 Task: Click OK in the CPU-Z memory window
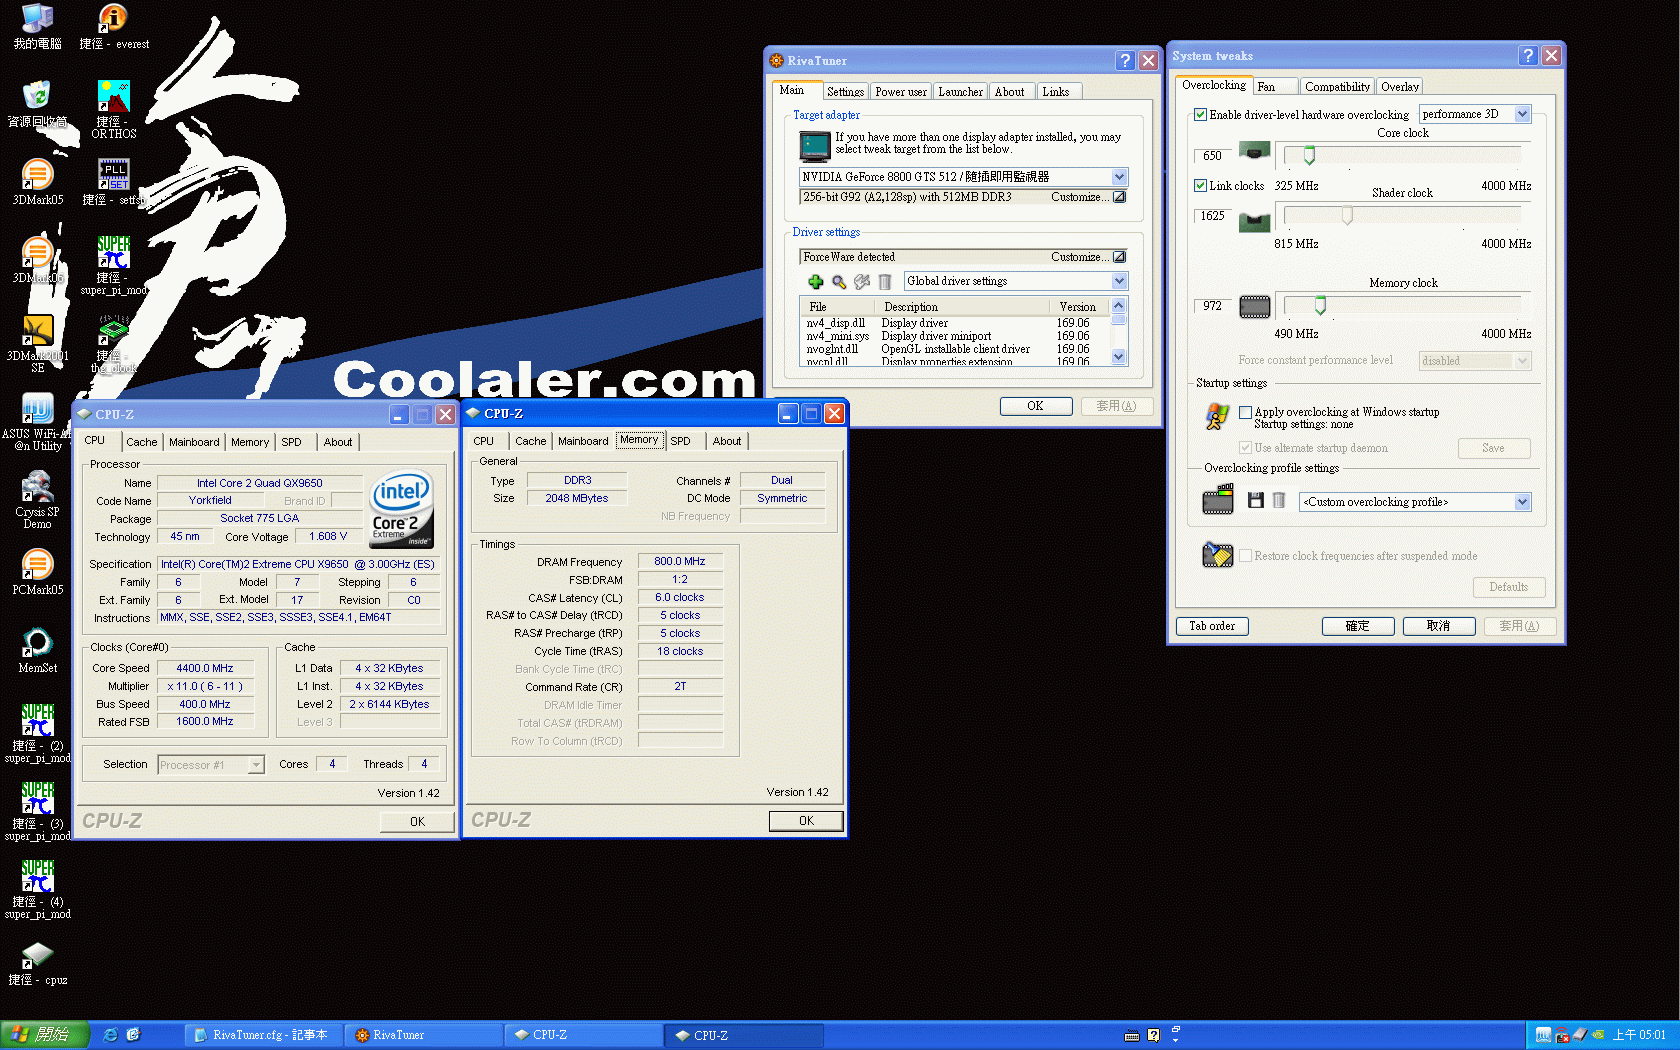[x=806, y=821]
